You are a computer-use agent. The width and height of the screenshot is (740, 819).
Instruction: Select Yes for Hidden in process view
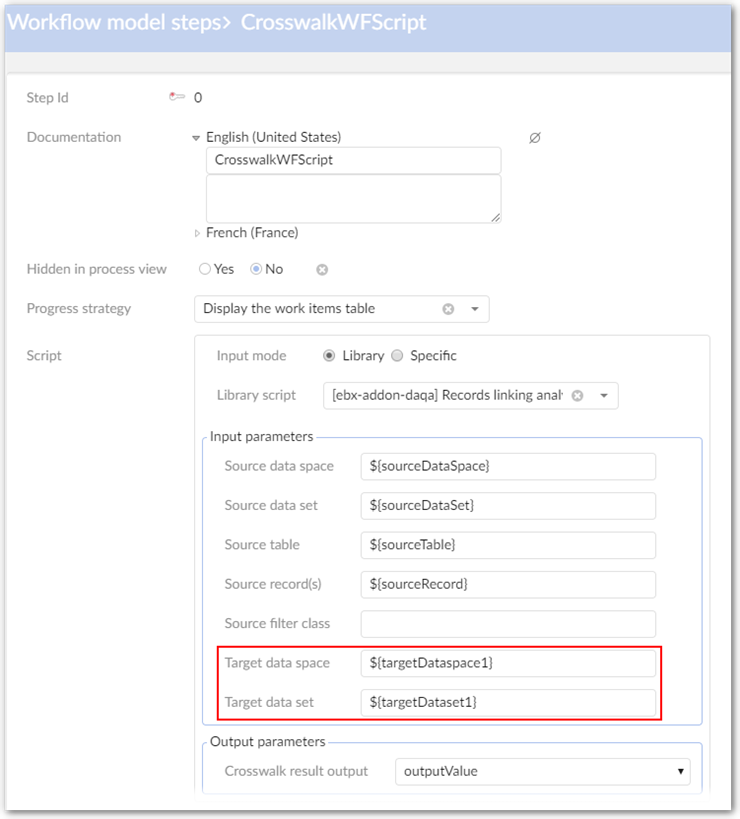205,269
